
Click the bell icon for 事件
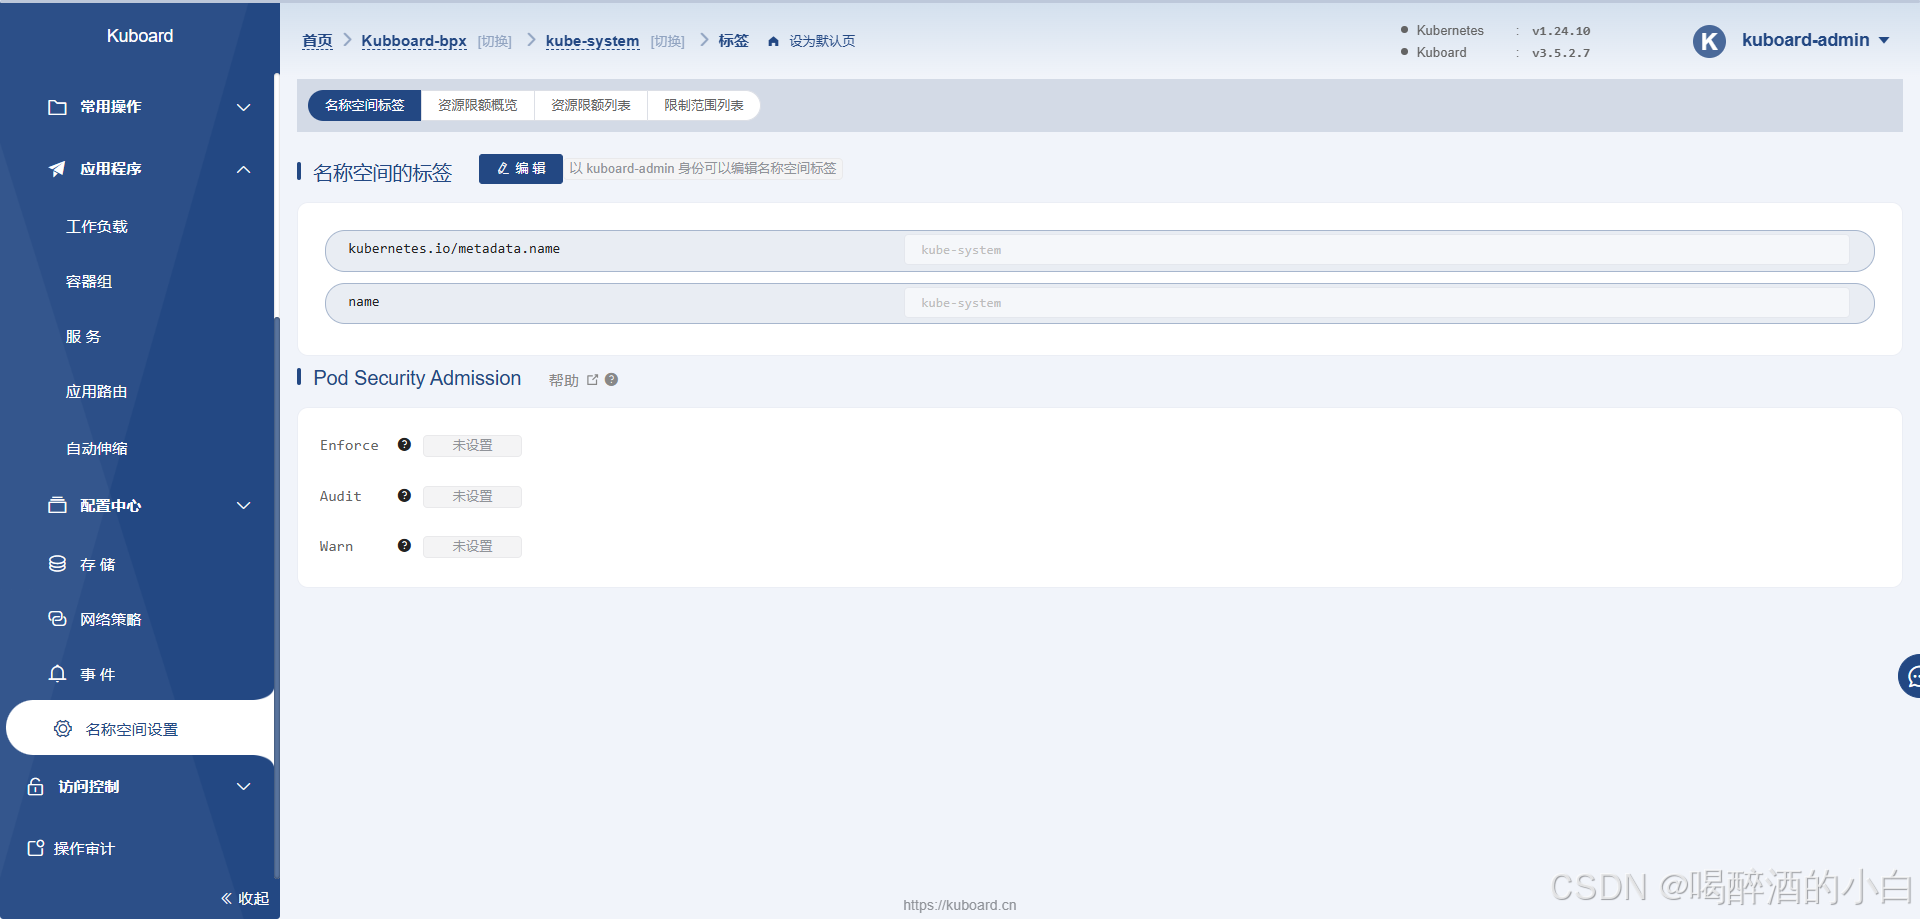[x=58, y=674]
